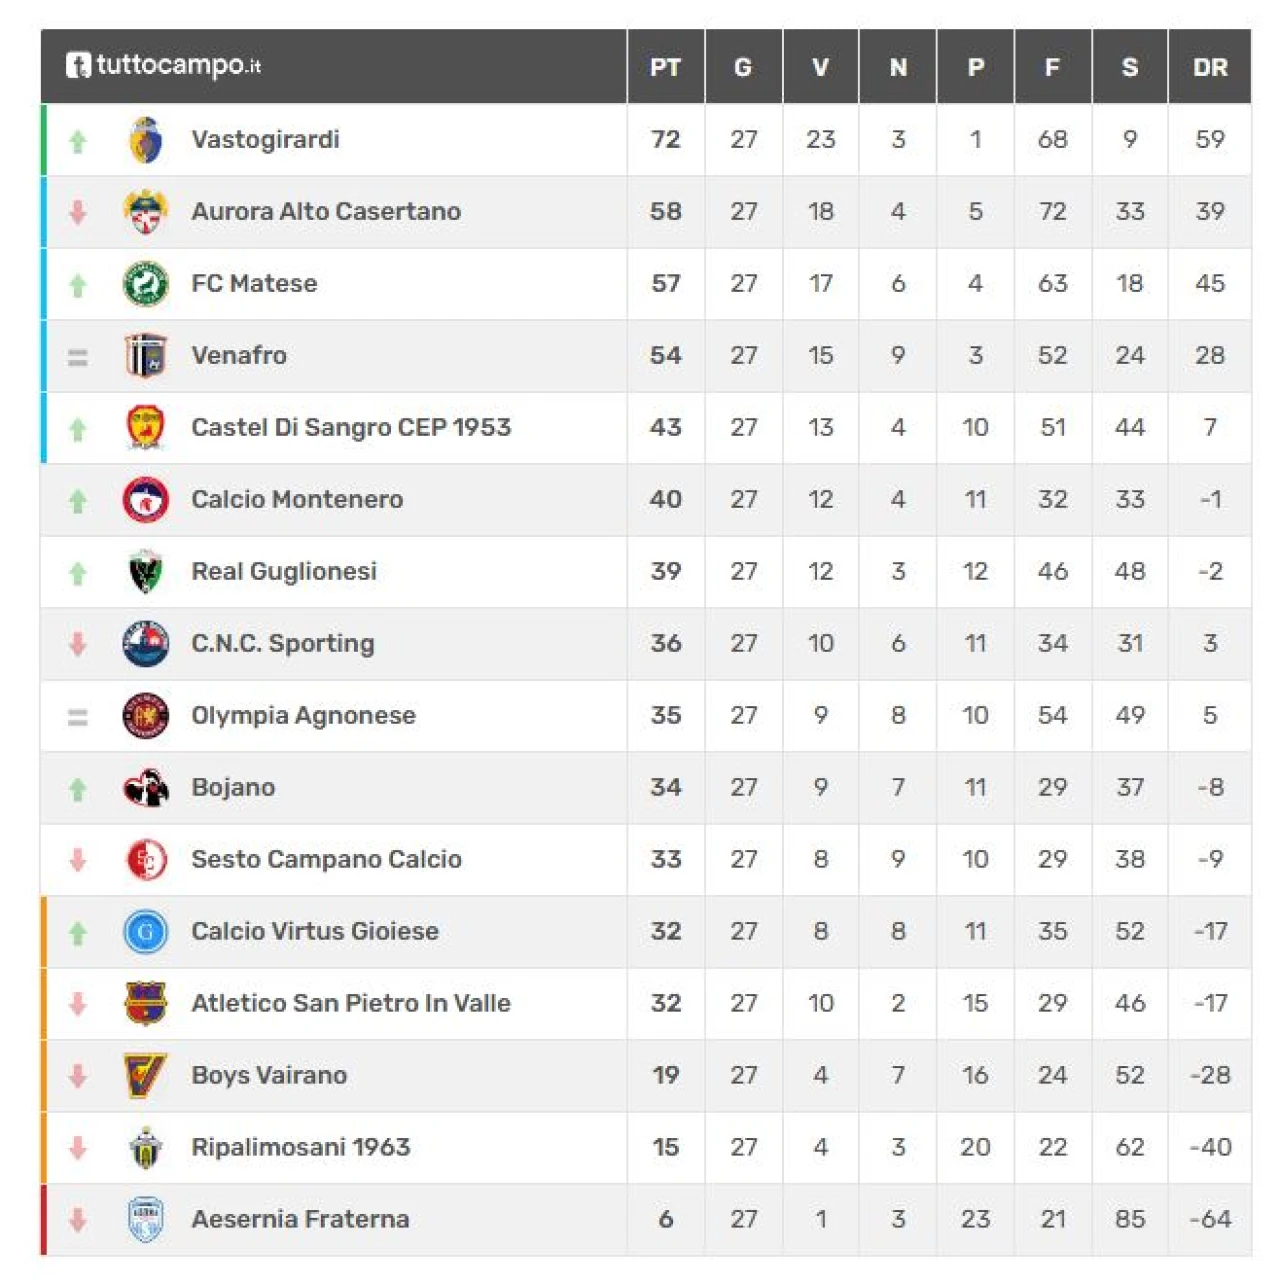Click the Venafro striped crest
This screenshot has height=1284, width=1280.
(x=146, y=356)
